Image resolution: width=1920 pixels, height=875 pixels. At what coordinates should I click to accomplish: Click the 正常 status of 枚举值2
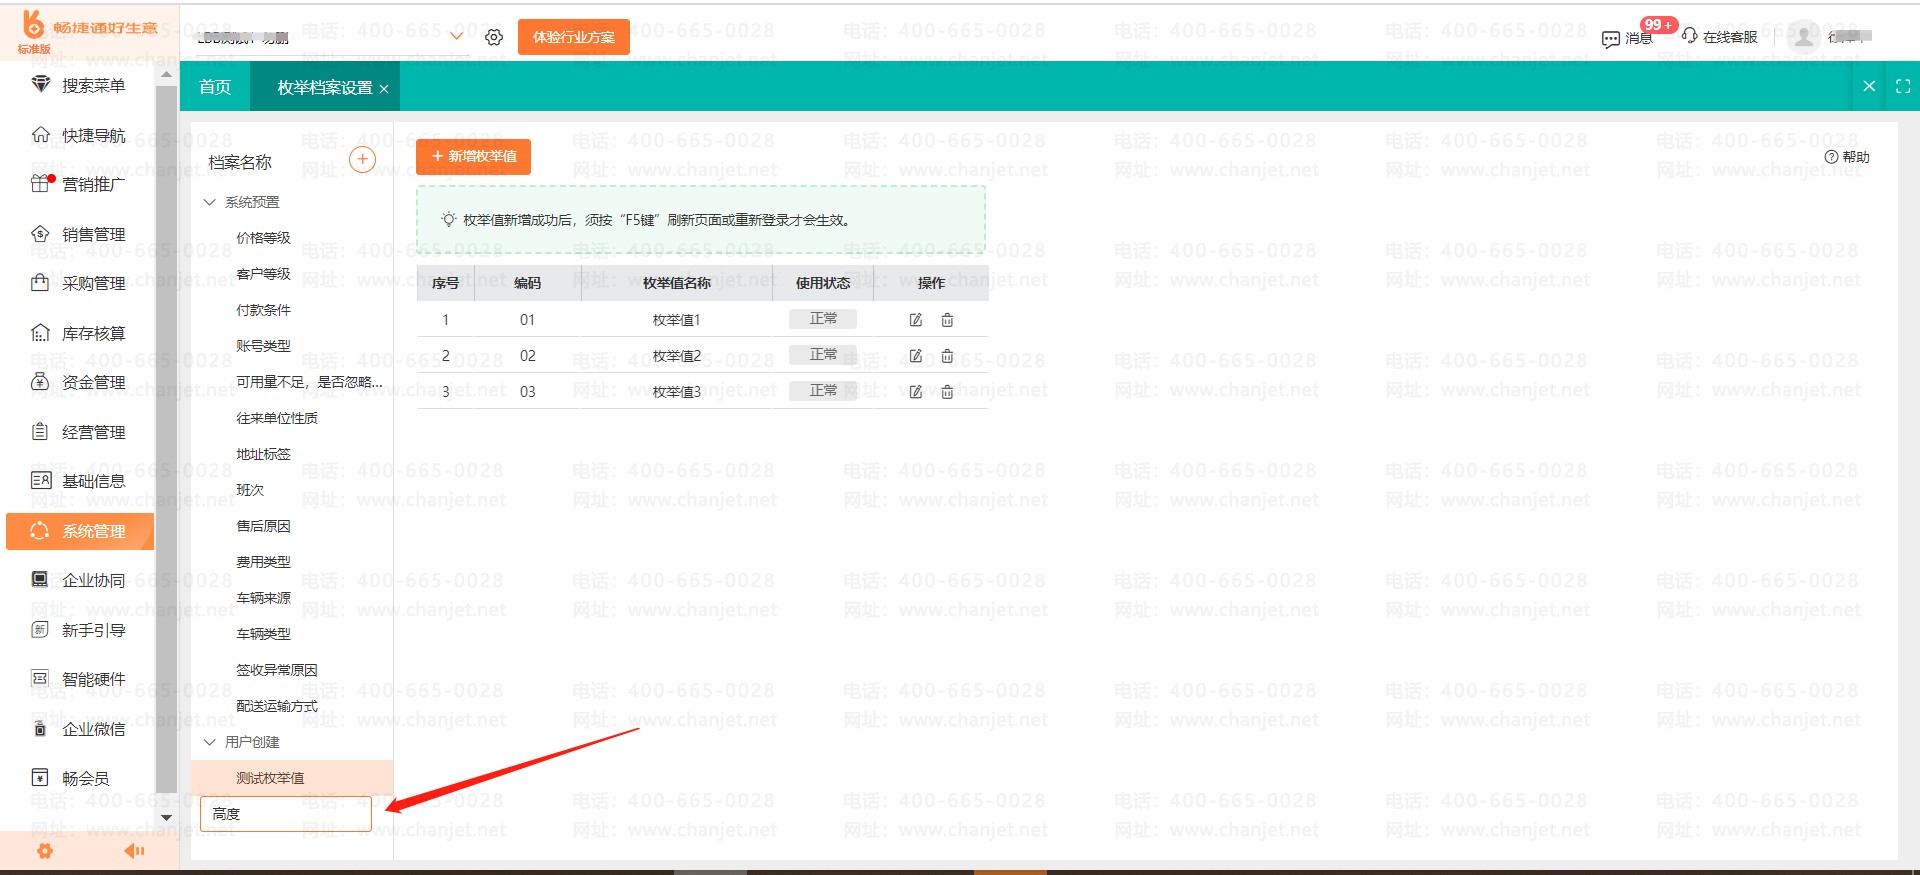[823, 354]
